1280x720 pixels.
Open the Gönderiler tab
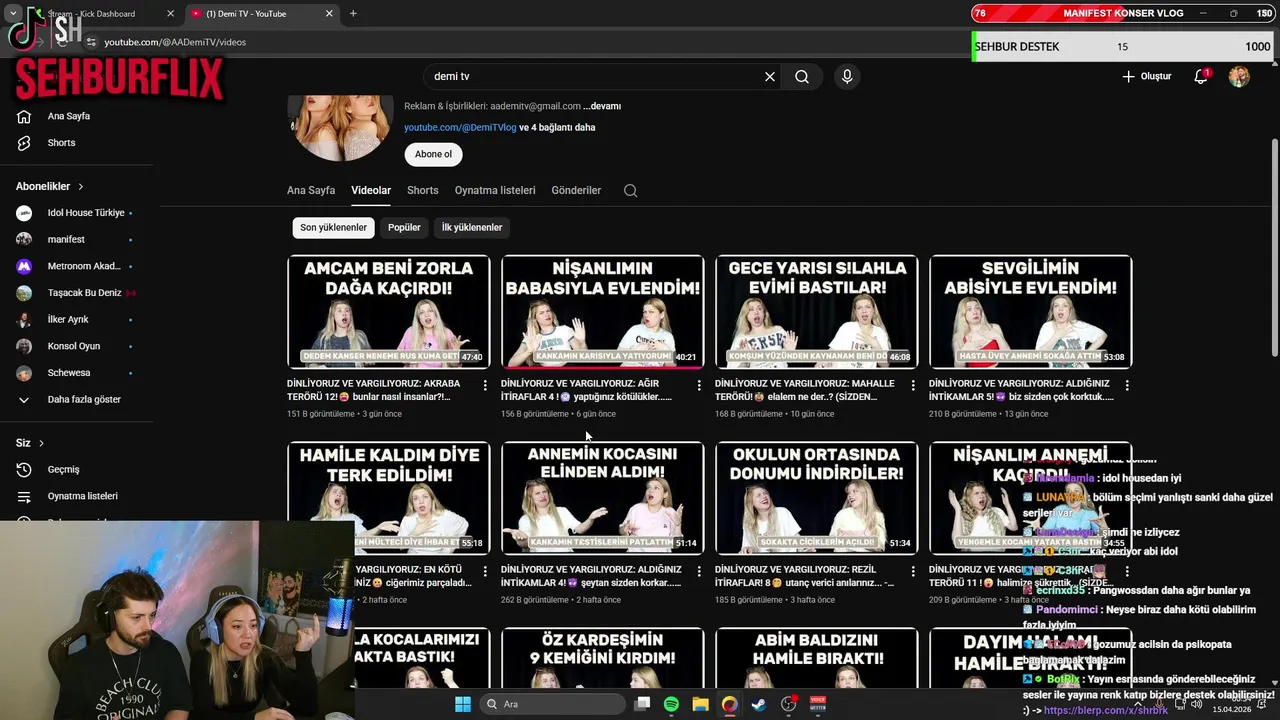(576, 191)
